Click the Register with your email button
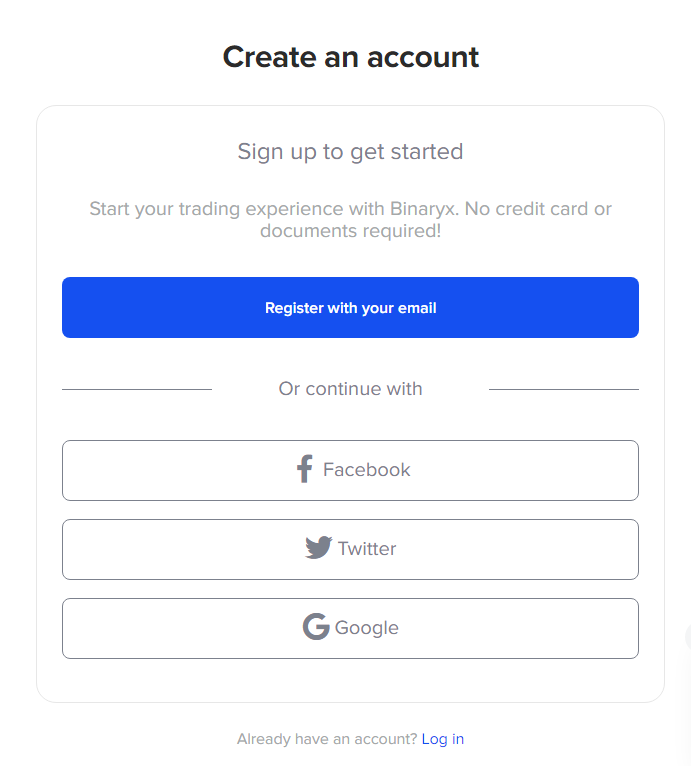 coord(350,307)
